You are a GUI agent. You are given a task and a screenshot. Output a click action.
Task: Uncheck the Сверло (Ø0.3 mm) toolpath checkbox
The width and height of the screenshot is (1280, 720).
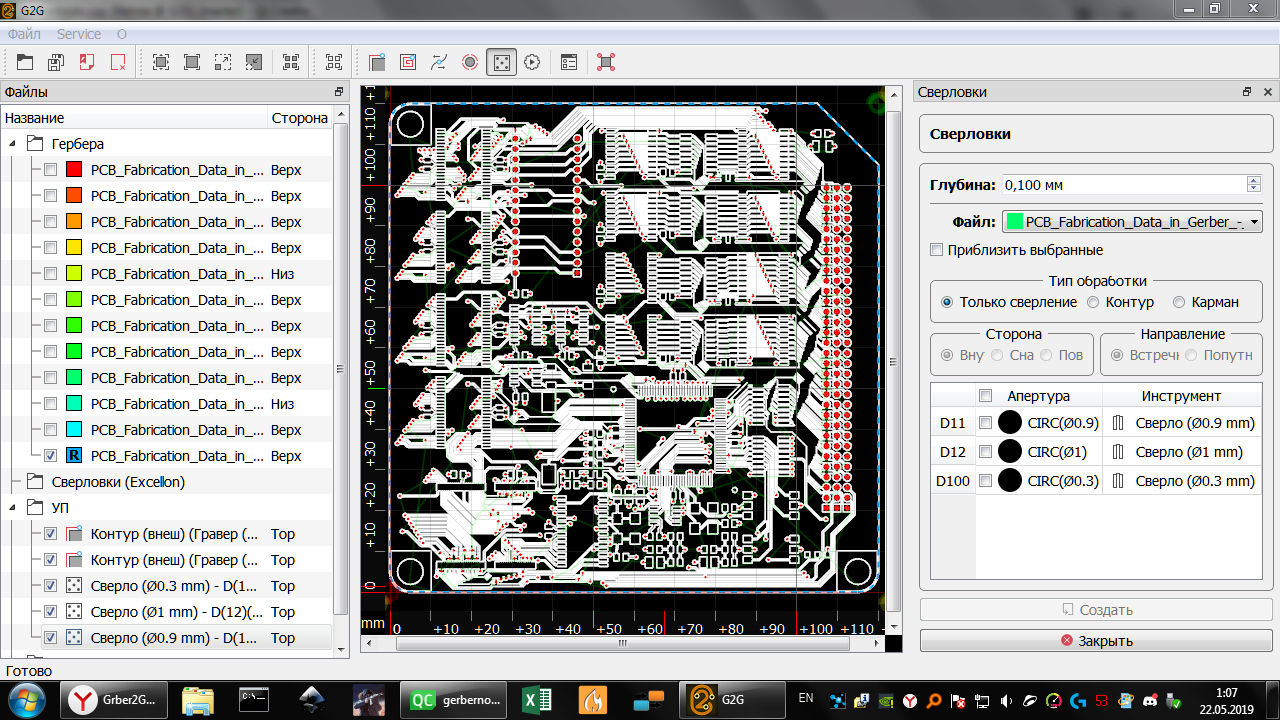point(50,586)
